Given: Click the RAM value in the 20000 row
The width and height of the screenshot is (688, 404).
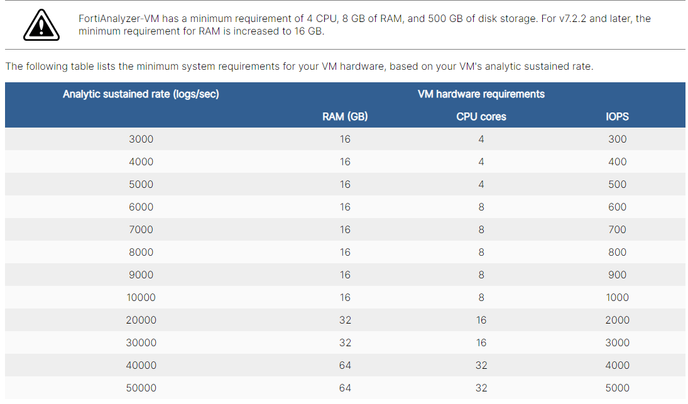Looking at the screenshot, I should [x=345, y=320].
